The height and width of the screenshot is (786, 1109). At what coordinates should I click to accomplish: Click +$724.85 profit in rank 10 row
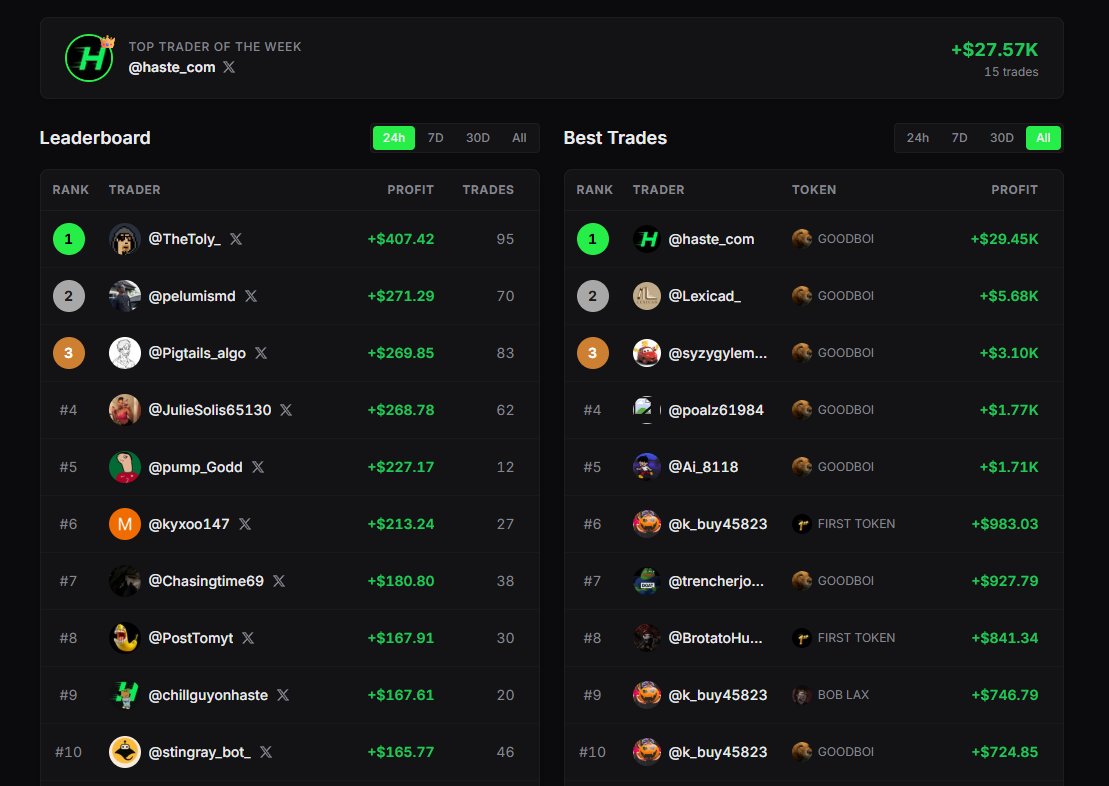[1004, 752]
